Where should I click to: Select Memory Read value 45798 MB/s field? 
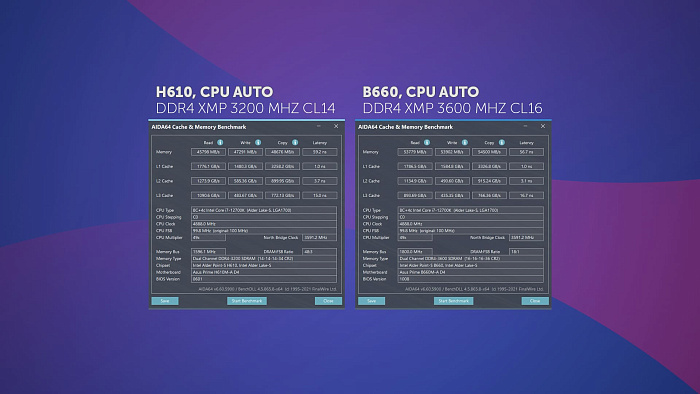208,152
